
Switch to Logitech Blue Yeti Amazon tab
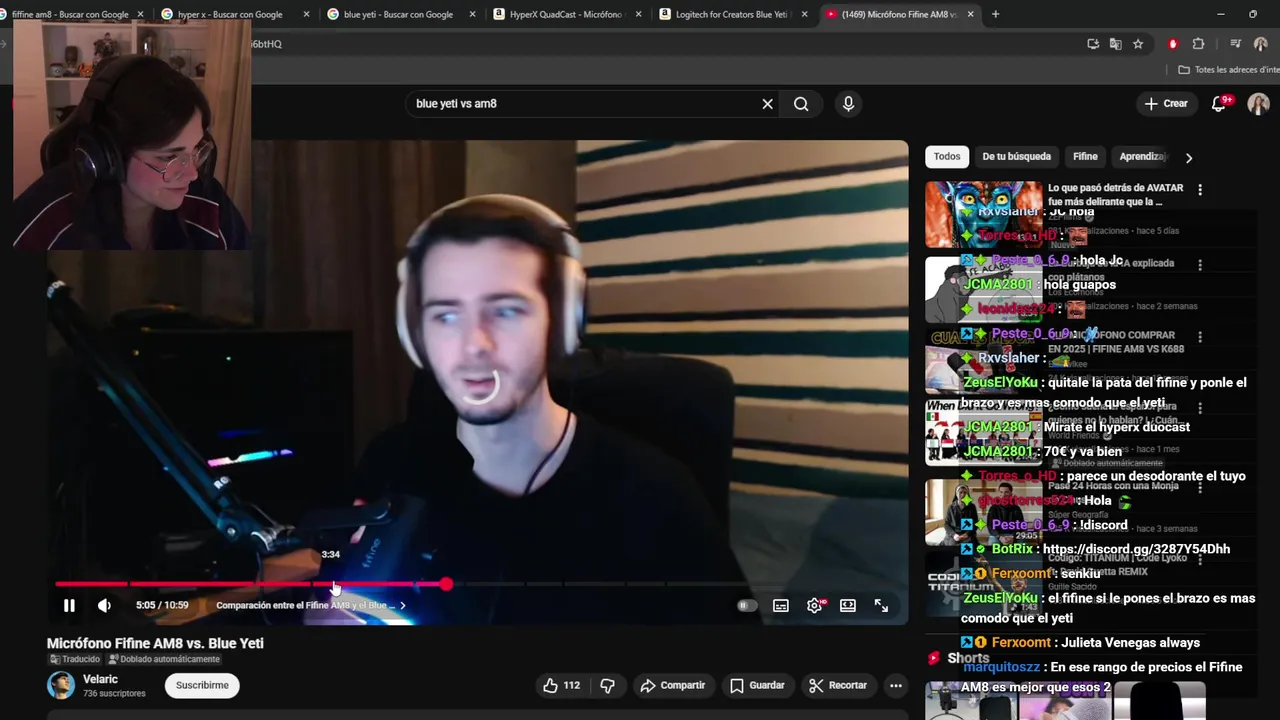(x=733, y=14)
